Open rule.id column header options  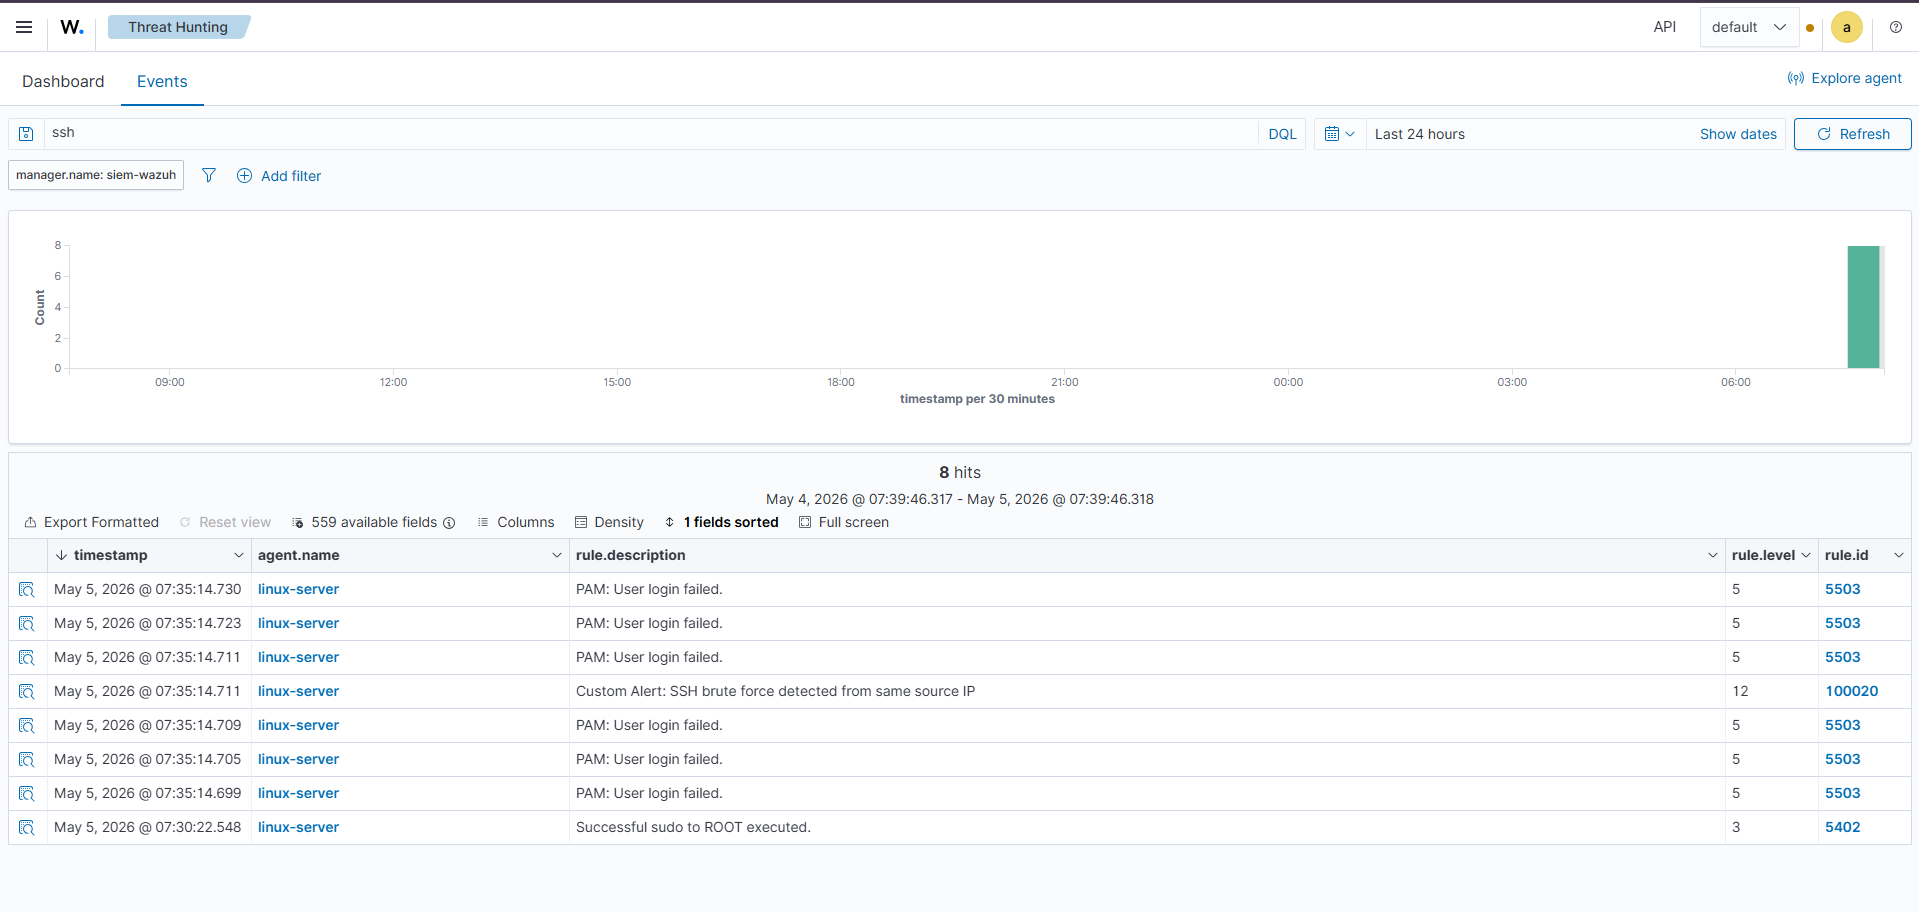click(1899, 555)
